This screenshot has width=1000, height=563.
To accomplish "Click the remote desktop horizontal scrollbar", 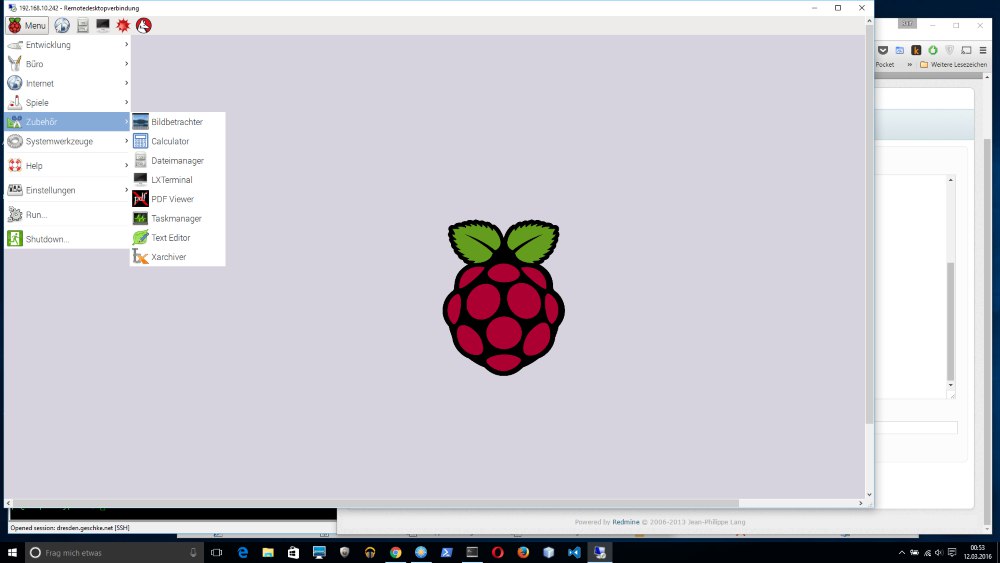I will point(376,503).
